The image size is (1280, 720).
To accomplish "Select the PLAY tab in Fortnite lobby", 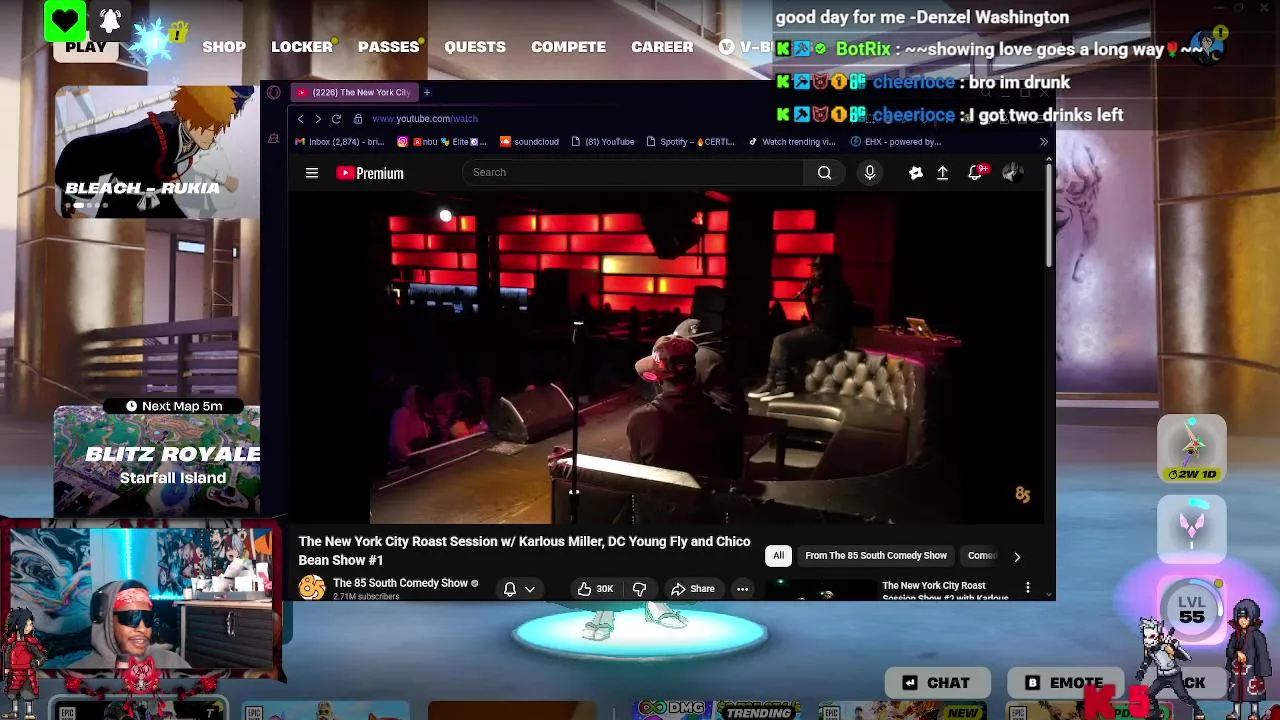I will [x=86, y=47].
